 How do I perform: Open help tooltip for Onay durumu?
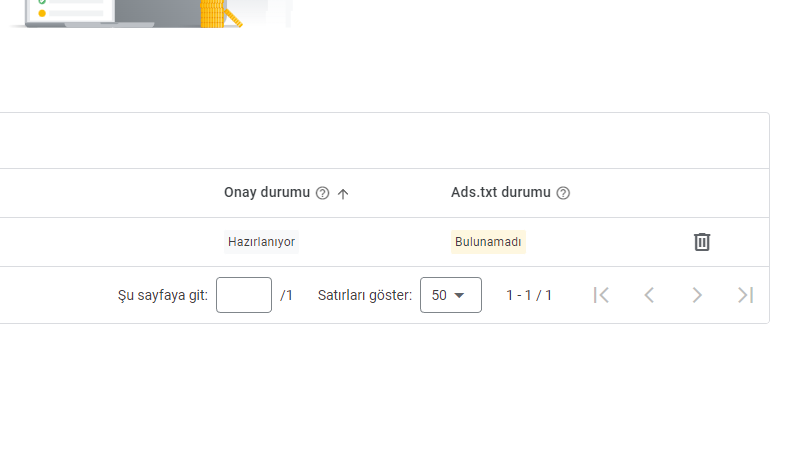322,193
